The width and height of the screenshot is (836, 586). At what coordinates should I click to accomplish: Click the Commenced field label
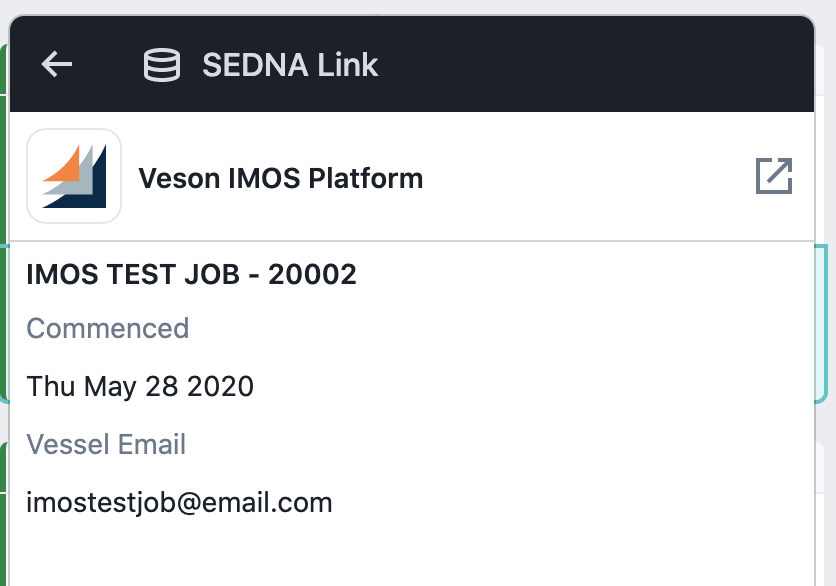(108, 328)
